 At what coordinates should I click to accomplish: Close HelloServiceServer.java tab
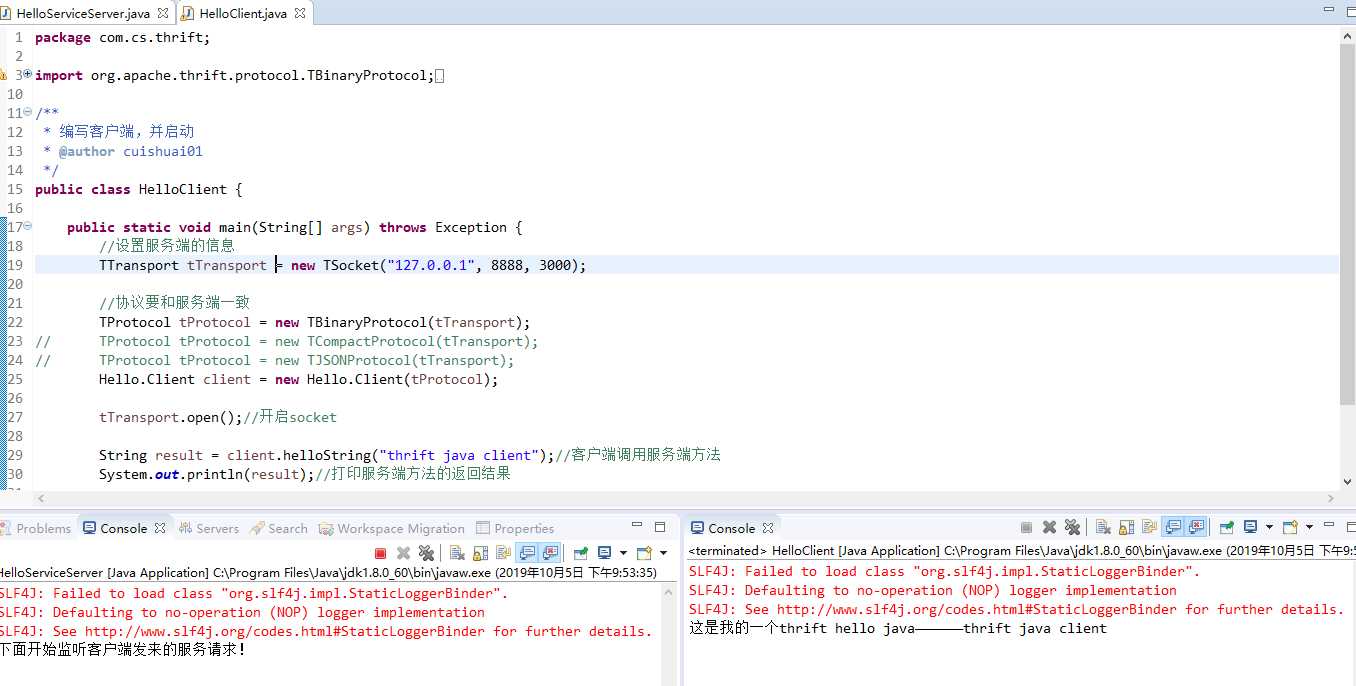(x=163, y=13)
